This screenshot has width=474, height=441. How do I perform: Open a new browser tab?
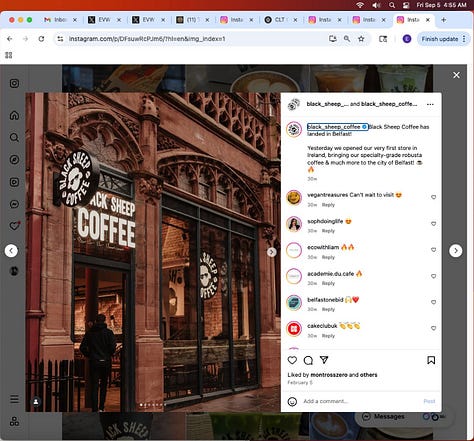(x=443, y=20)
